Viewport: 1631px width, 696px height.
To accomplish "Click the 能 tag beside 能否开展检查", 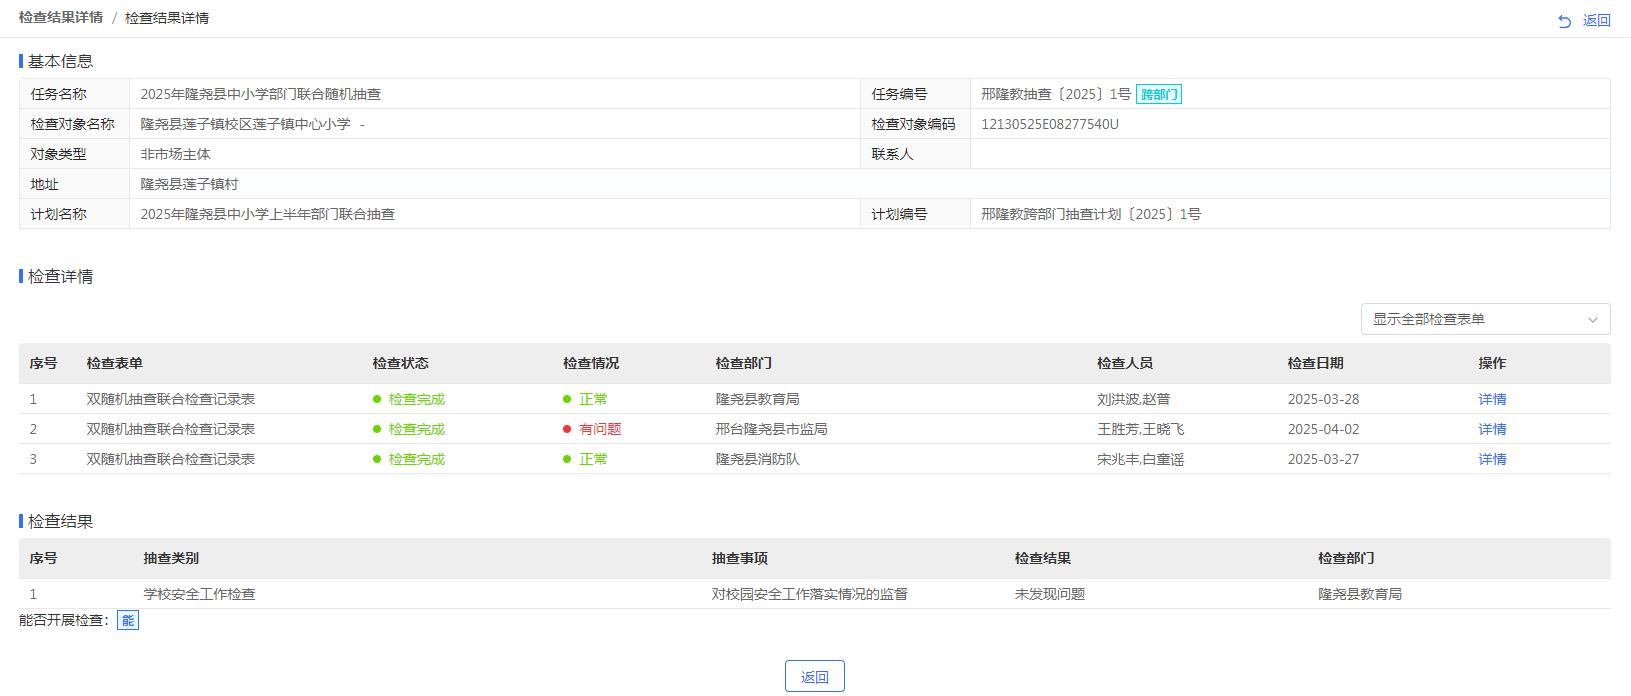I will tap(128, 621).
